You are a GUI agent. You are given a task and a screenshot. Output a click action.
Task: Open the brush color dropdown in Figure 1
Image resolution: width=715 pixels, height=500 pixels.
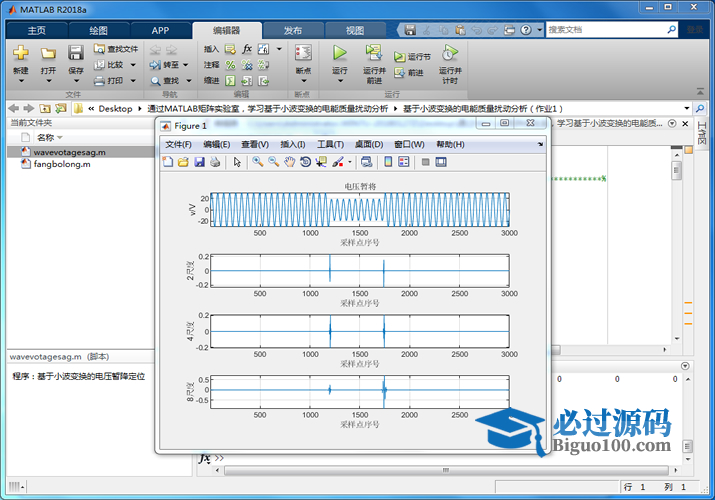pyautogui.click(x=350, y=162)
